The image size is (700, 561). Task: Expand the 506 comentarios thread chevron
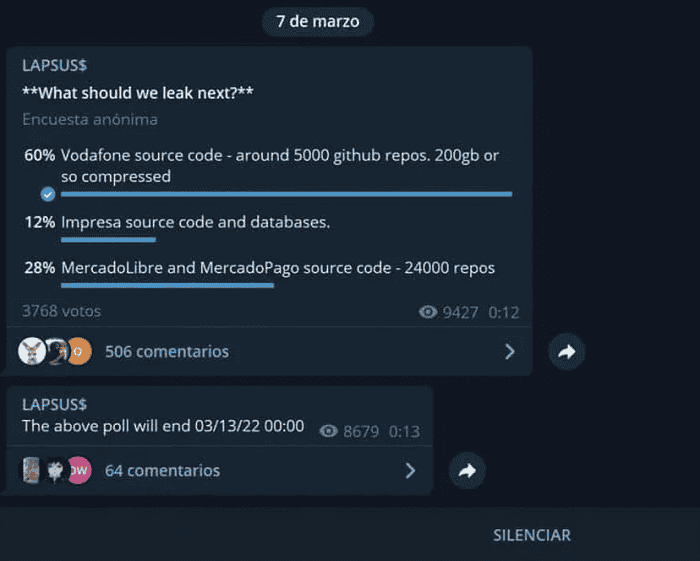(509, 351)
